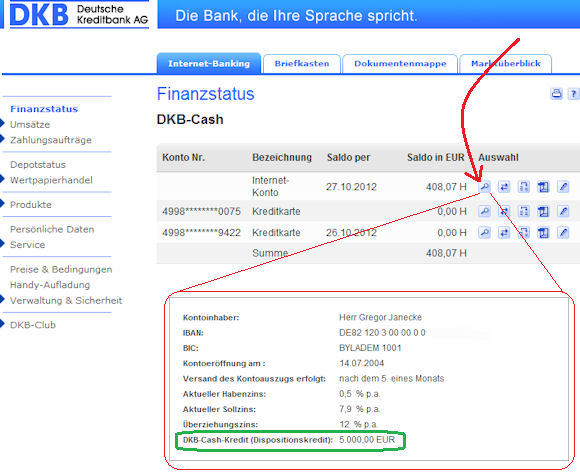
Task: Click the date 26.10.2012
Action: (351, 233)
